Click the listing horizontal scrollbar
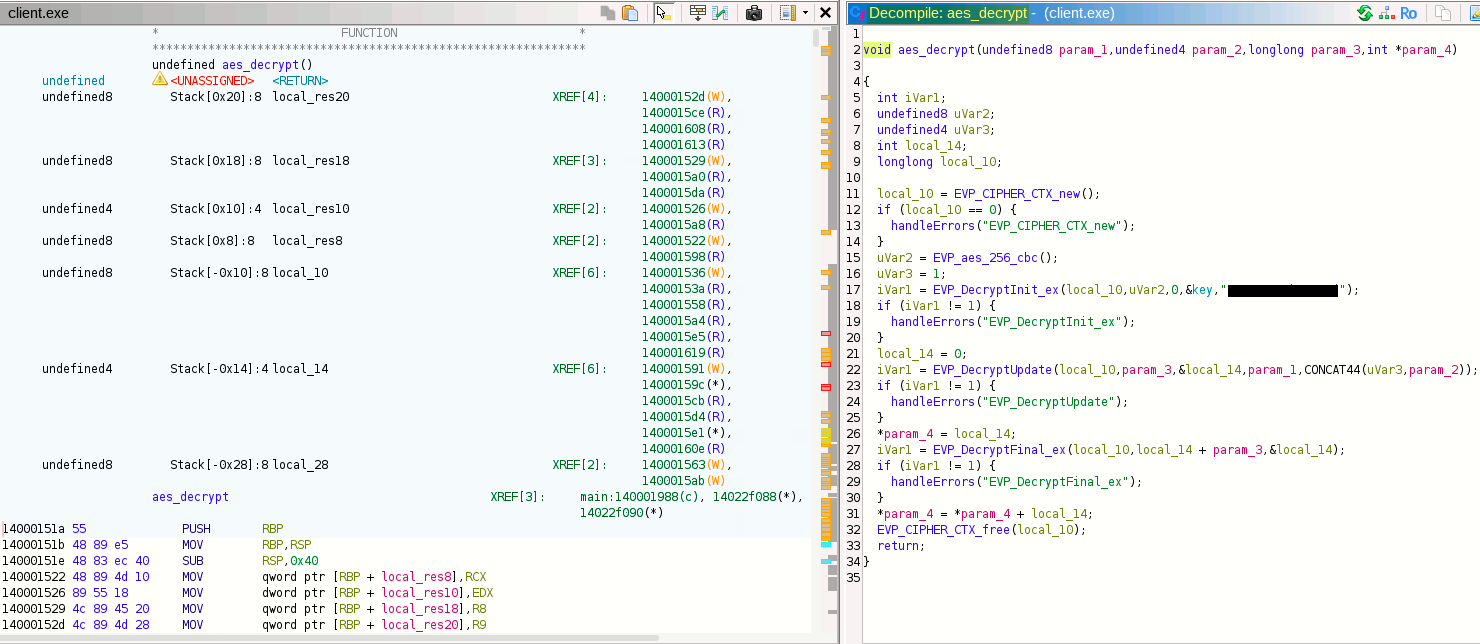The height and width of the screenshot is (644, 1480). [330, 638]
